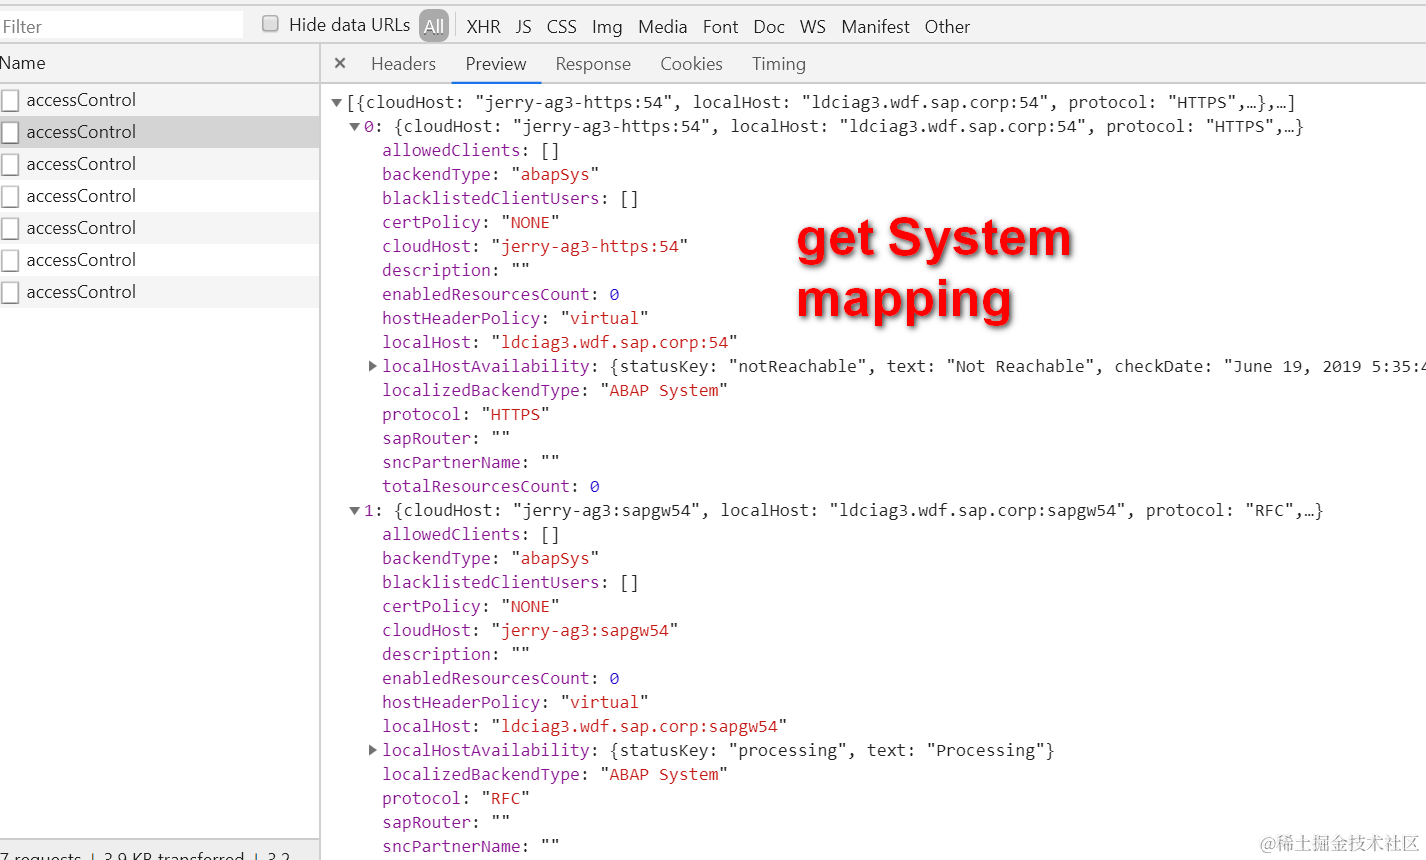Focus the Filter text input
Screen dimensions: 1426x860
[121, 26]
